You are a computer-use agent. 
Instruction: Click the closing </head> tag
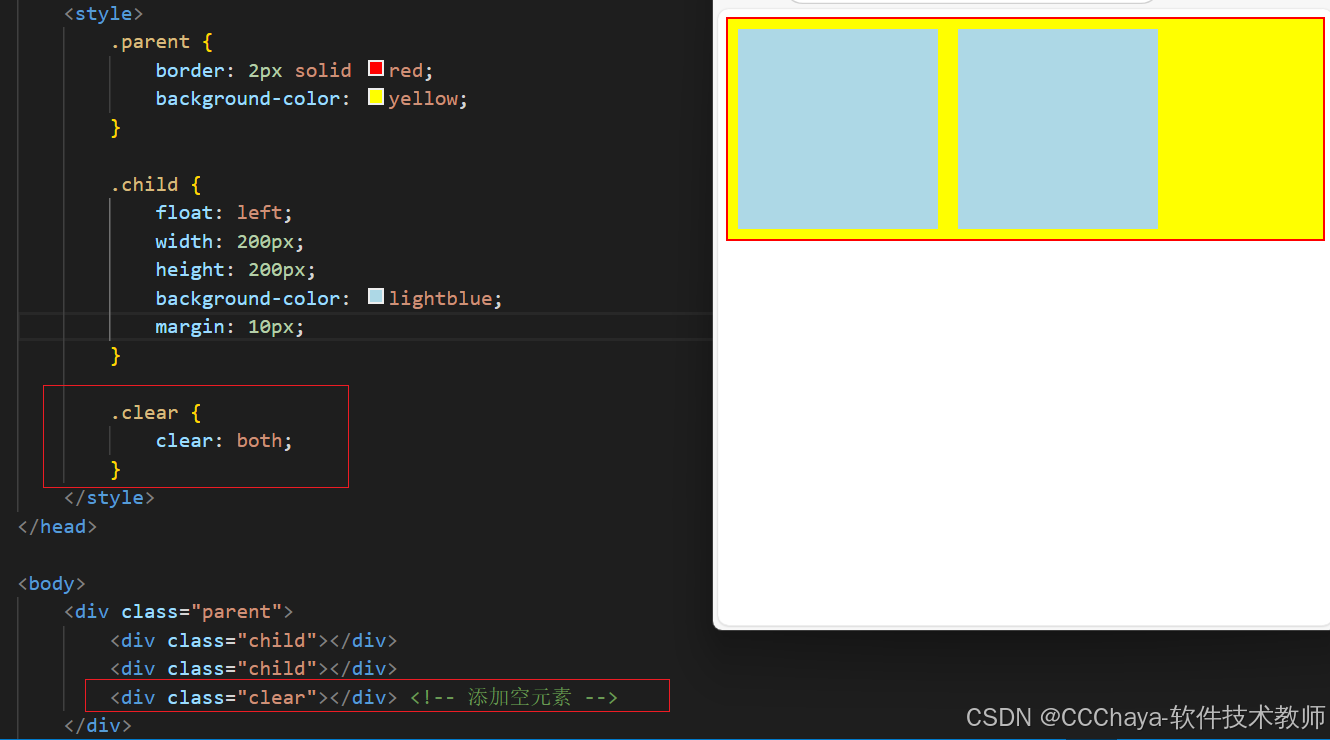coord(57,526)
